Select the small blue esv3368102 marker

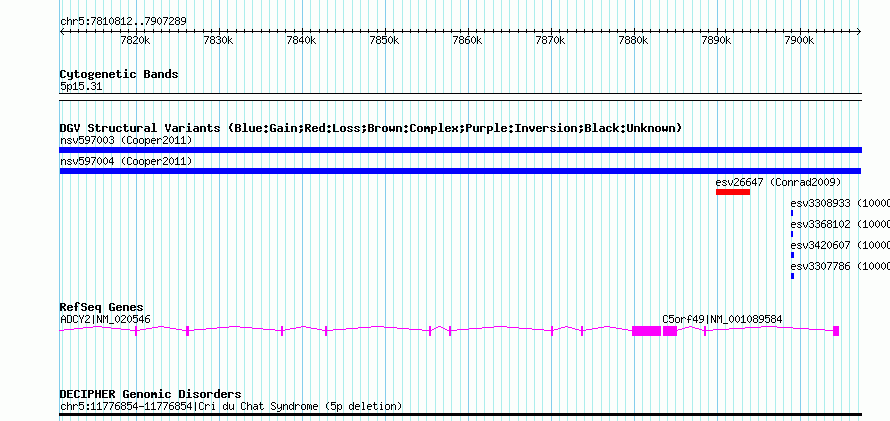[x=792, y=234]
